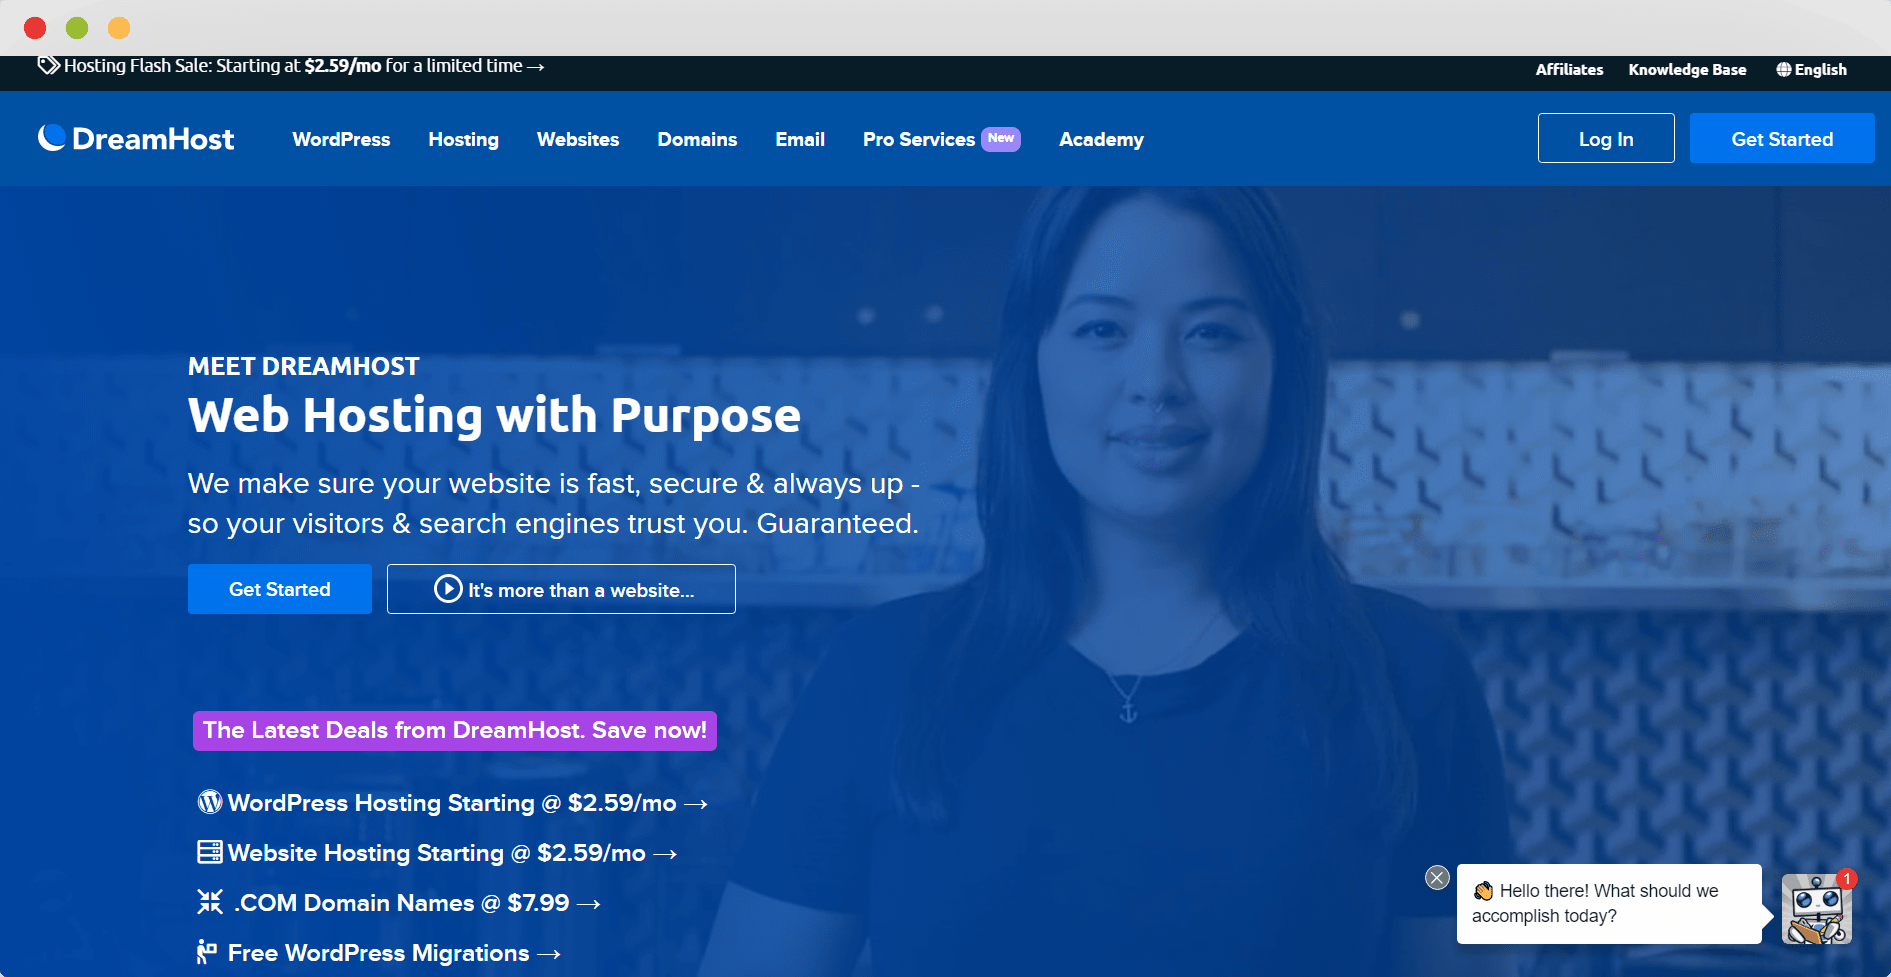
Task: Click the Latest Deals from DreamHost purple banner
Action: (x=455, y=730)
